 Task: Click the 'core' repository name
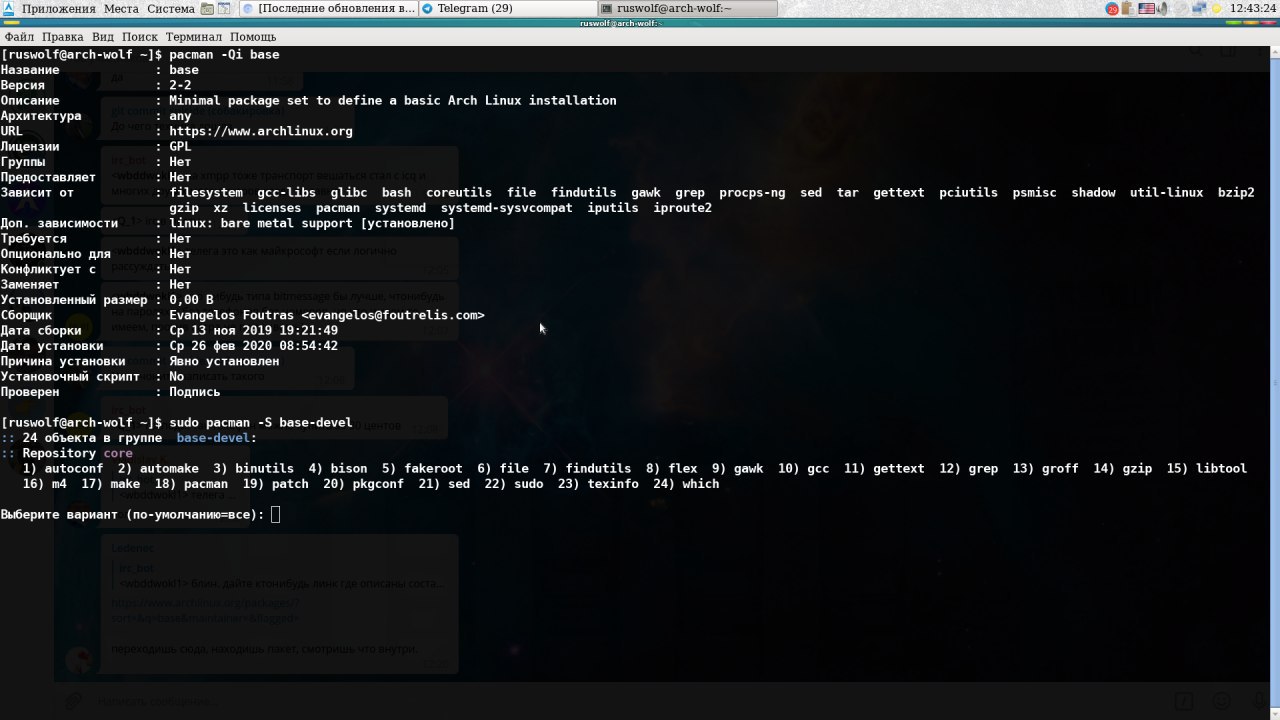117,454
